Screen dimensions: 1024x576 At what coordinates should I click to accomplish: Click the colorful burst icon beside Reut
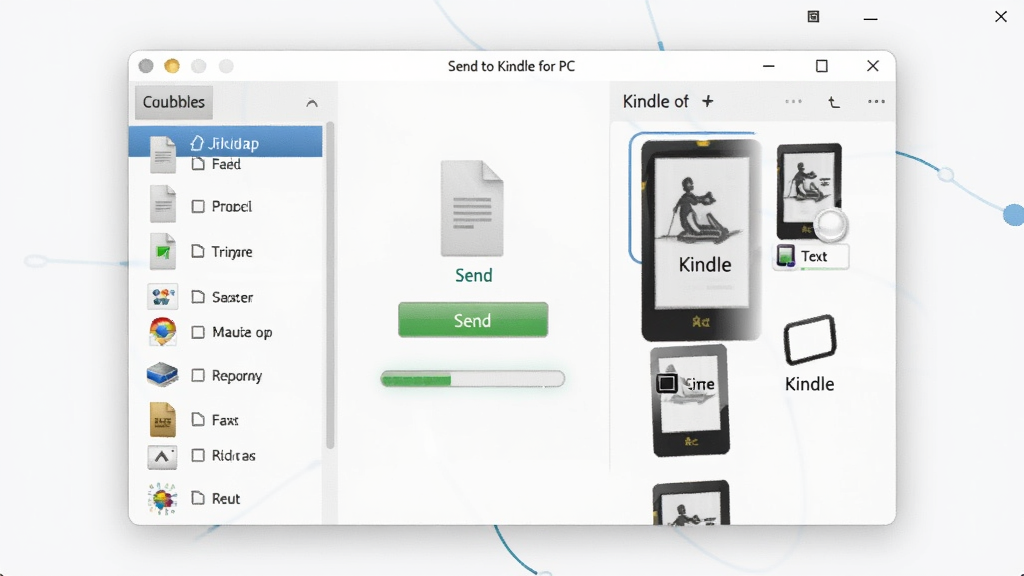[163, 499]
